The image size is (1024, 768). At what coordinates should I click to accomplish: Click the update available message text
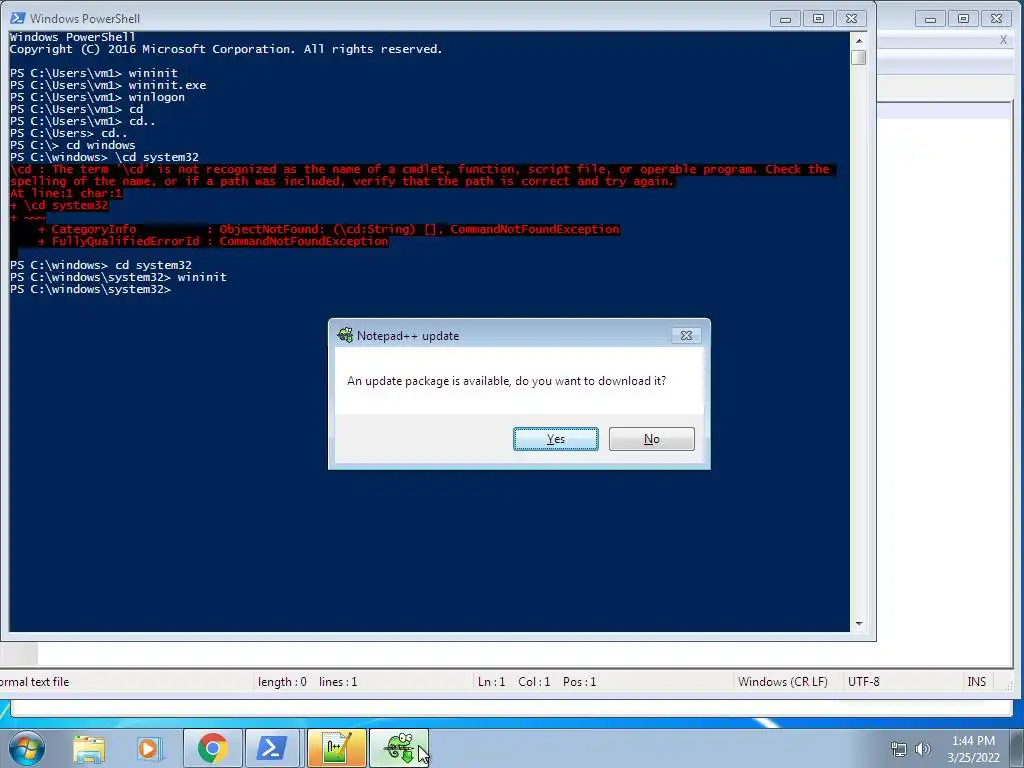[506, 381]
